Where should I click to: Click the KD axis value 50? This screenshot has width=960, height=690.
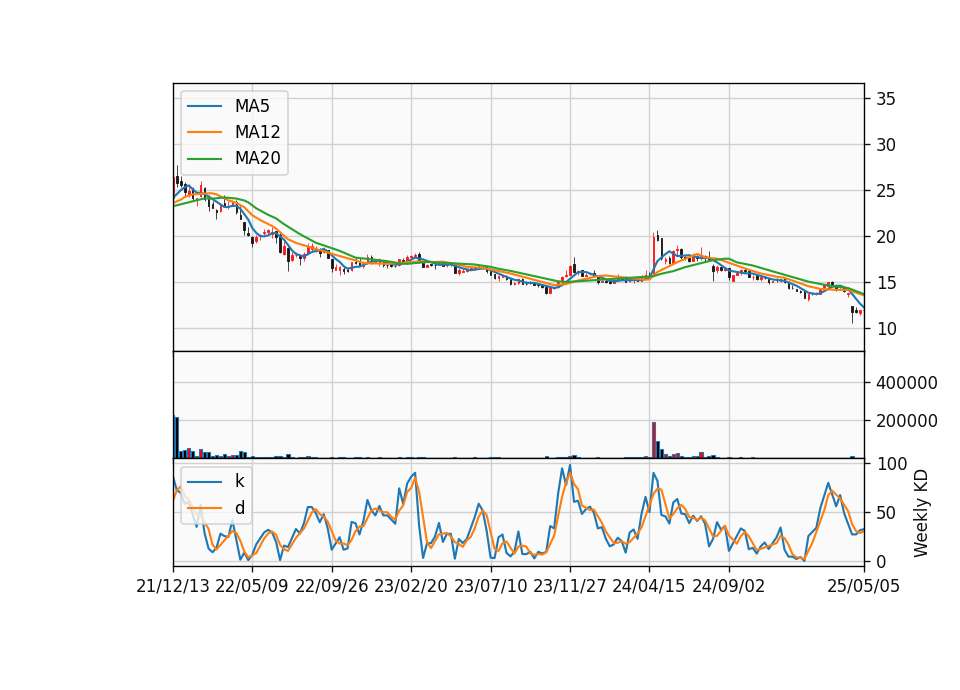coord(886,512)
